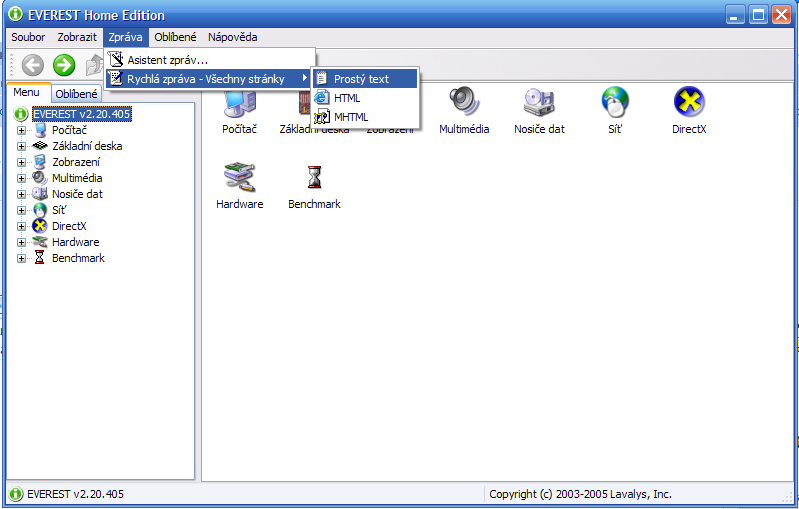
Task: Click the Hardware icon in tree
Action: coord(40,242)
